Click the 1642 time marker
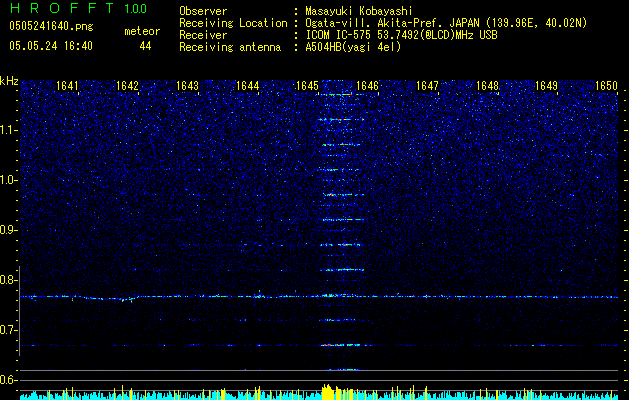The image size is (629, 400). coord(127,85)
